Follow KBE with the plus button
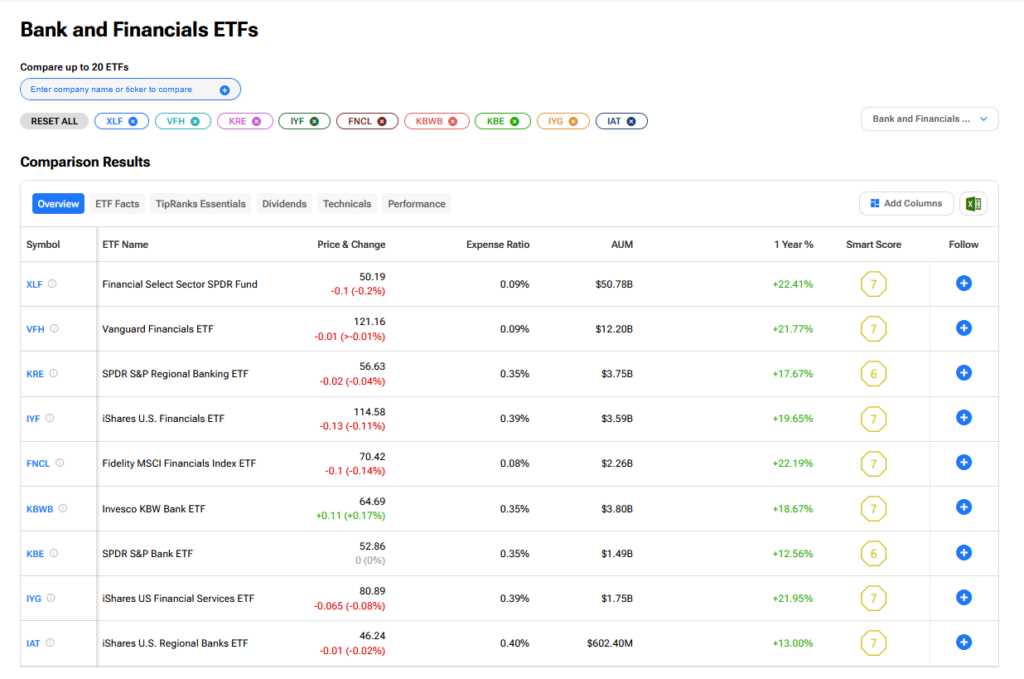The image size is (1024, 679). click(x=964, y=553)
